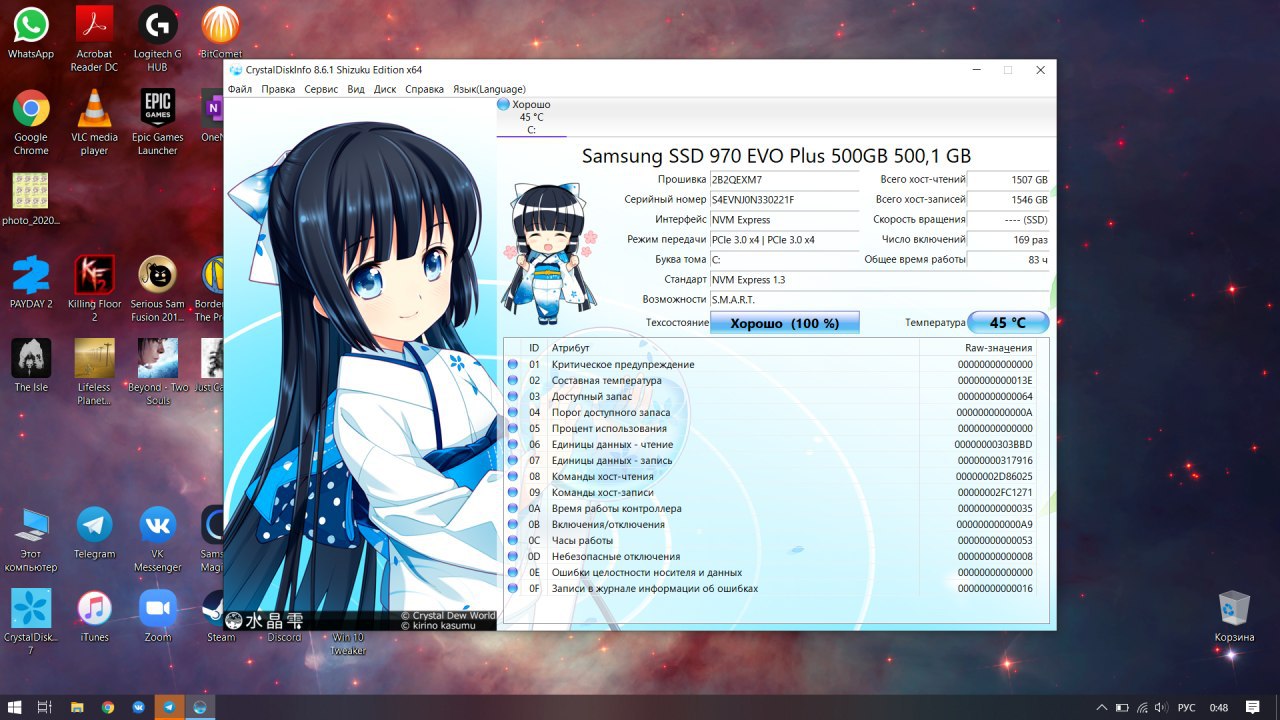Open BitComet desktop icon

coord(220,33)
